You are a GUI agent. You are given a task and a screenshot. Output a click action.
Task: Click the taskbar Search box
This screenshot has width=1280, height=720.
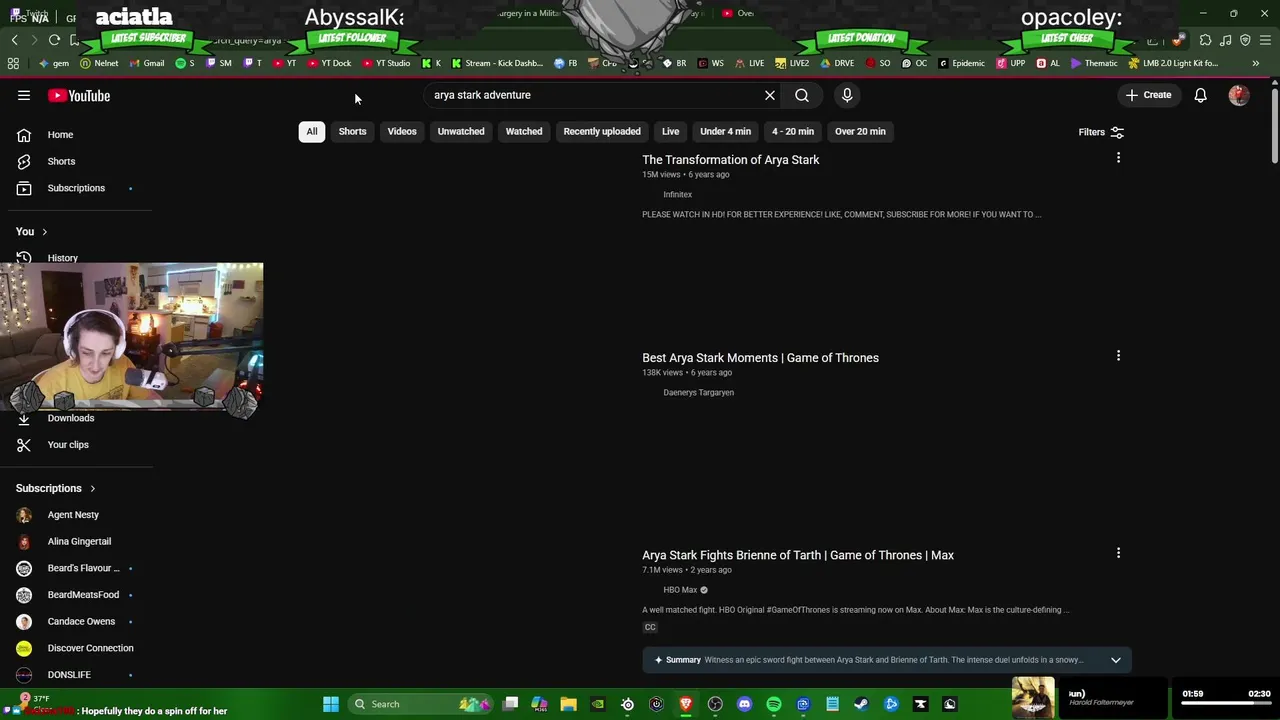pos(420,704)
